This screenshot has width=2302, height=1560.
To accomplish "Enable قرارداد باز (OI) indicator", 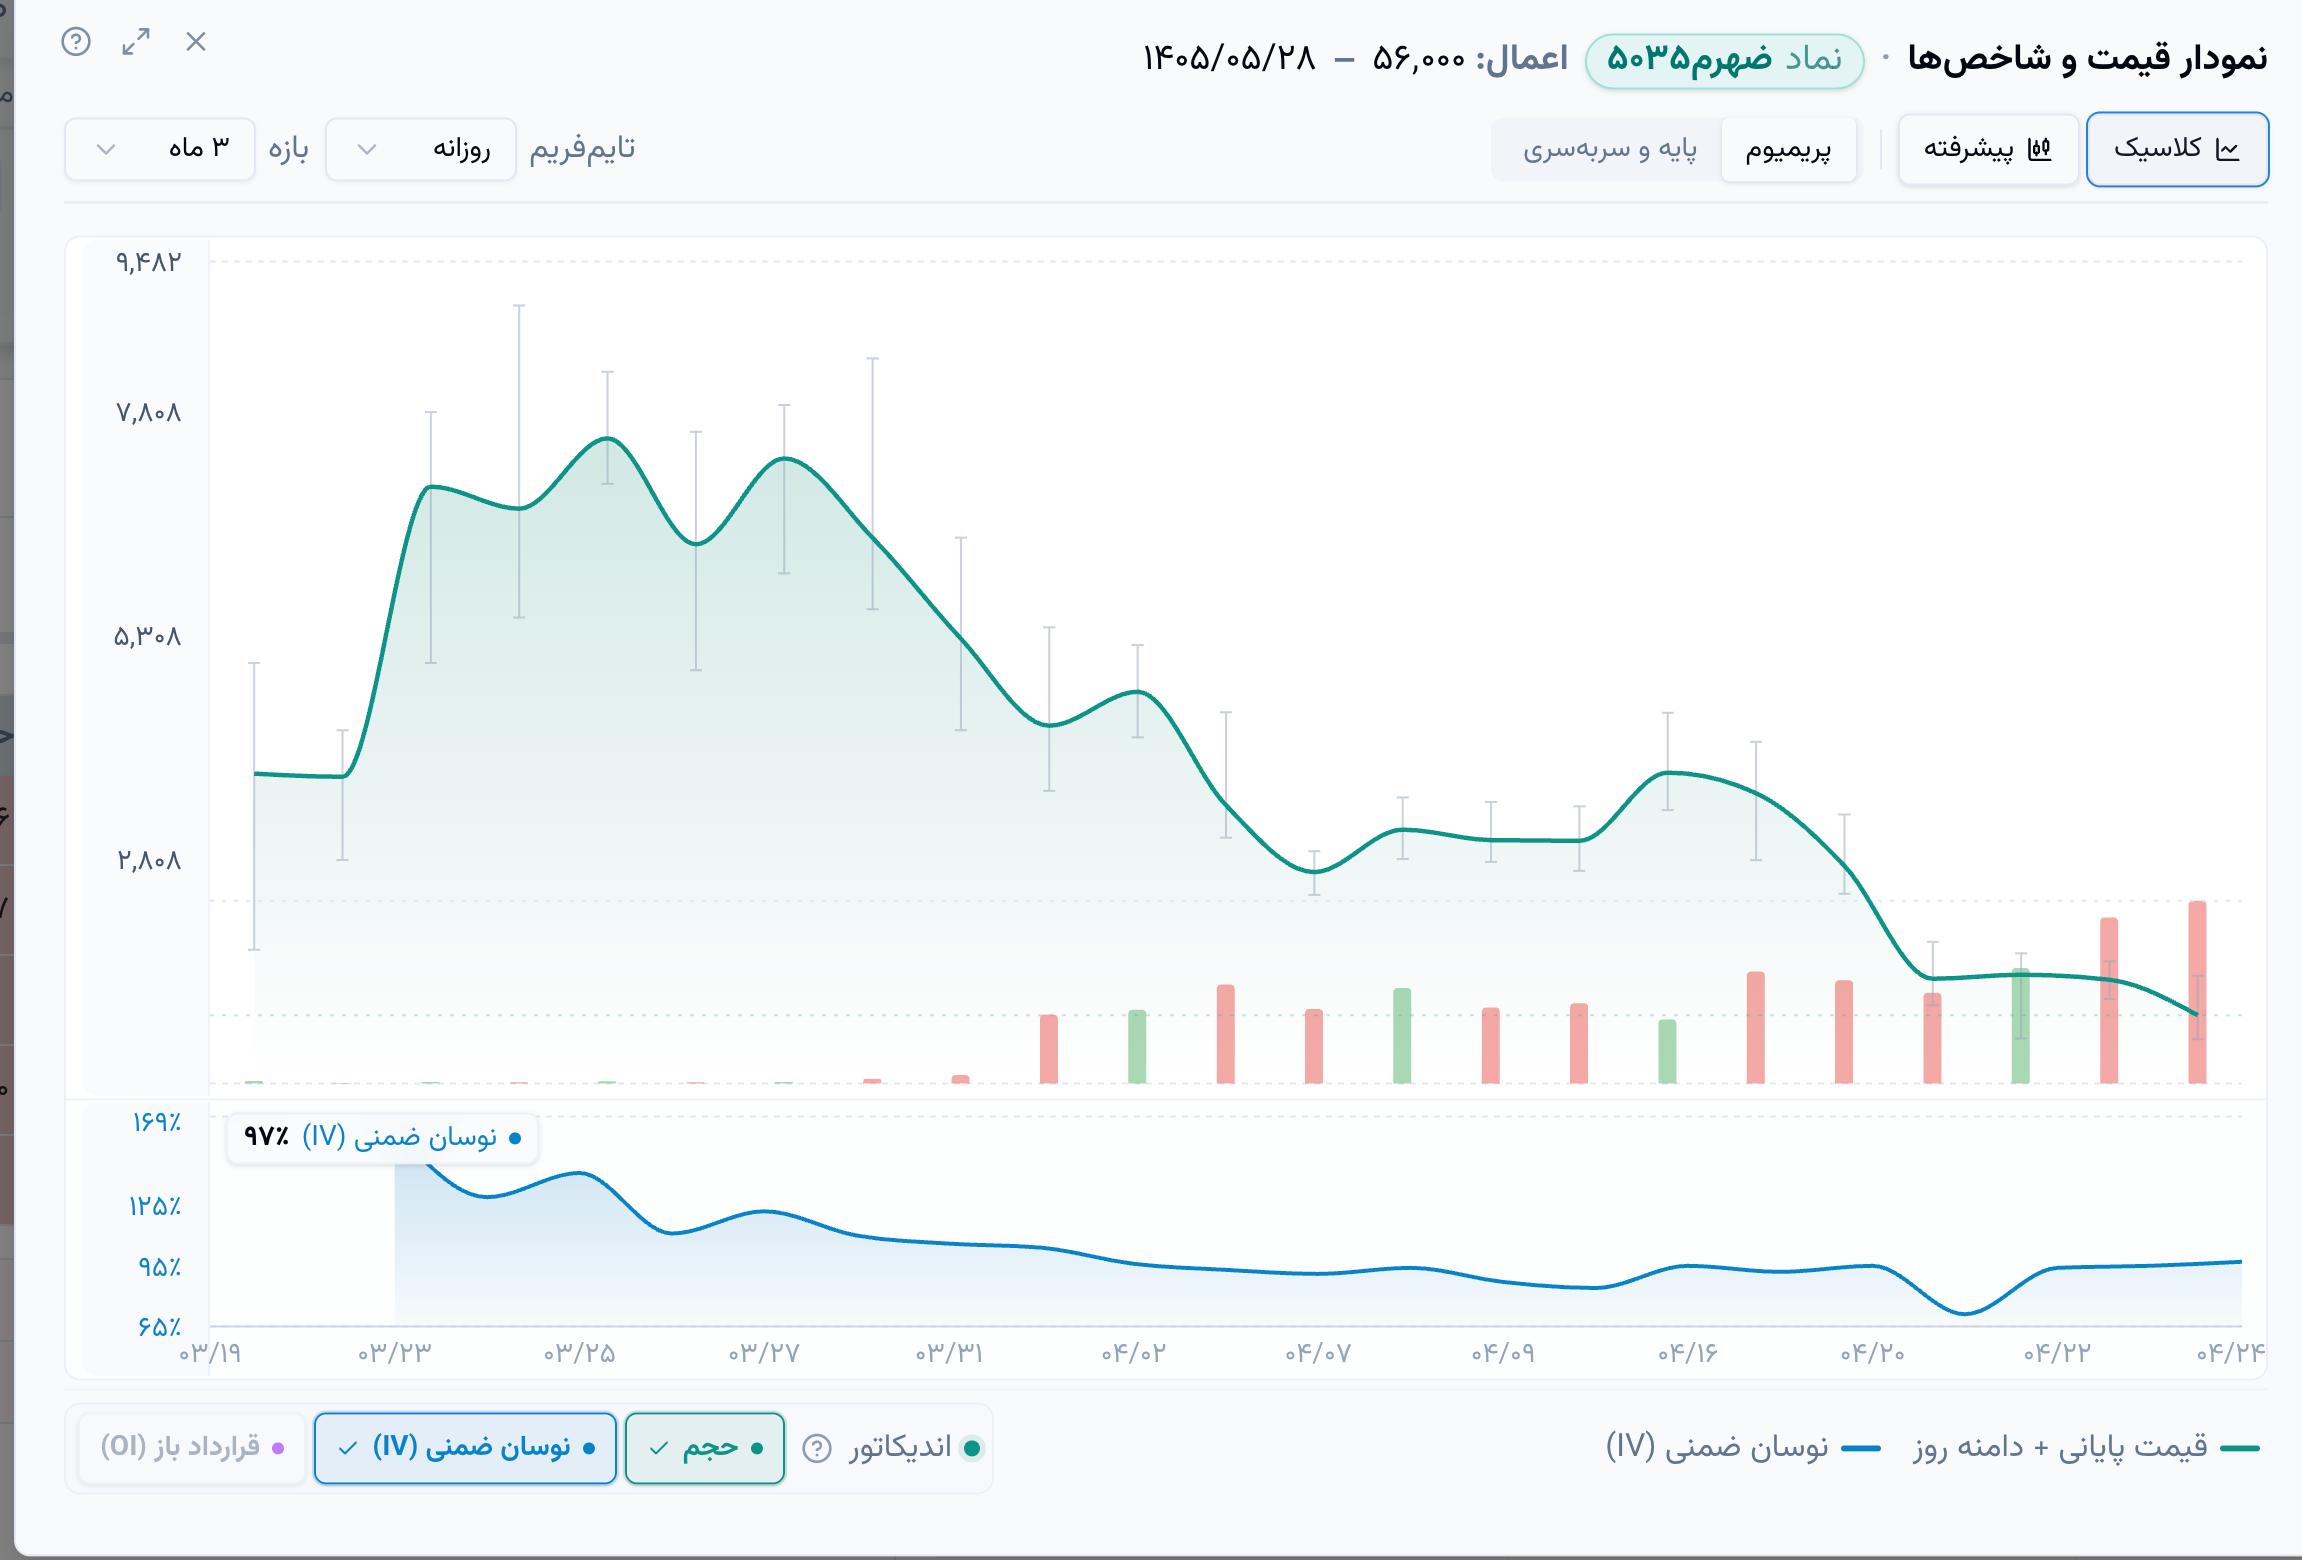I will pos(192,1447).
